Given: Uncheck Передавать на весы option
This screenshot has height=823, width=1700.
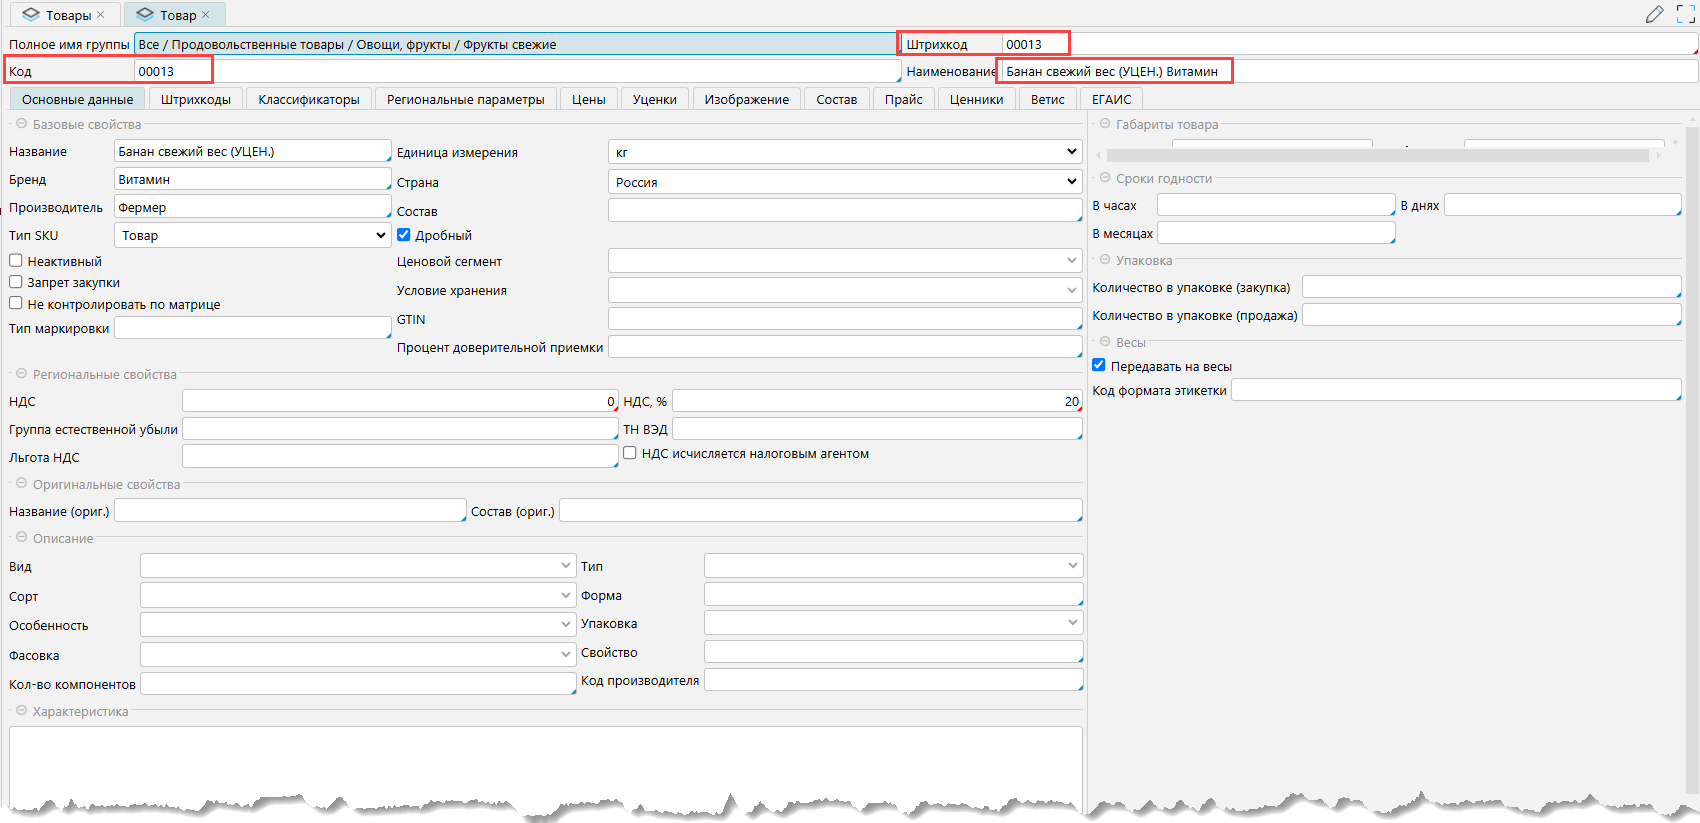Looking at the screenshot, I should (x=1099, y=366).
